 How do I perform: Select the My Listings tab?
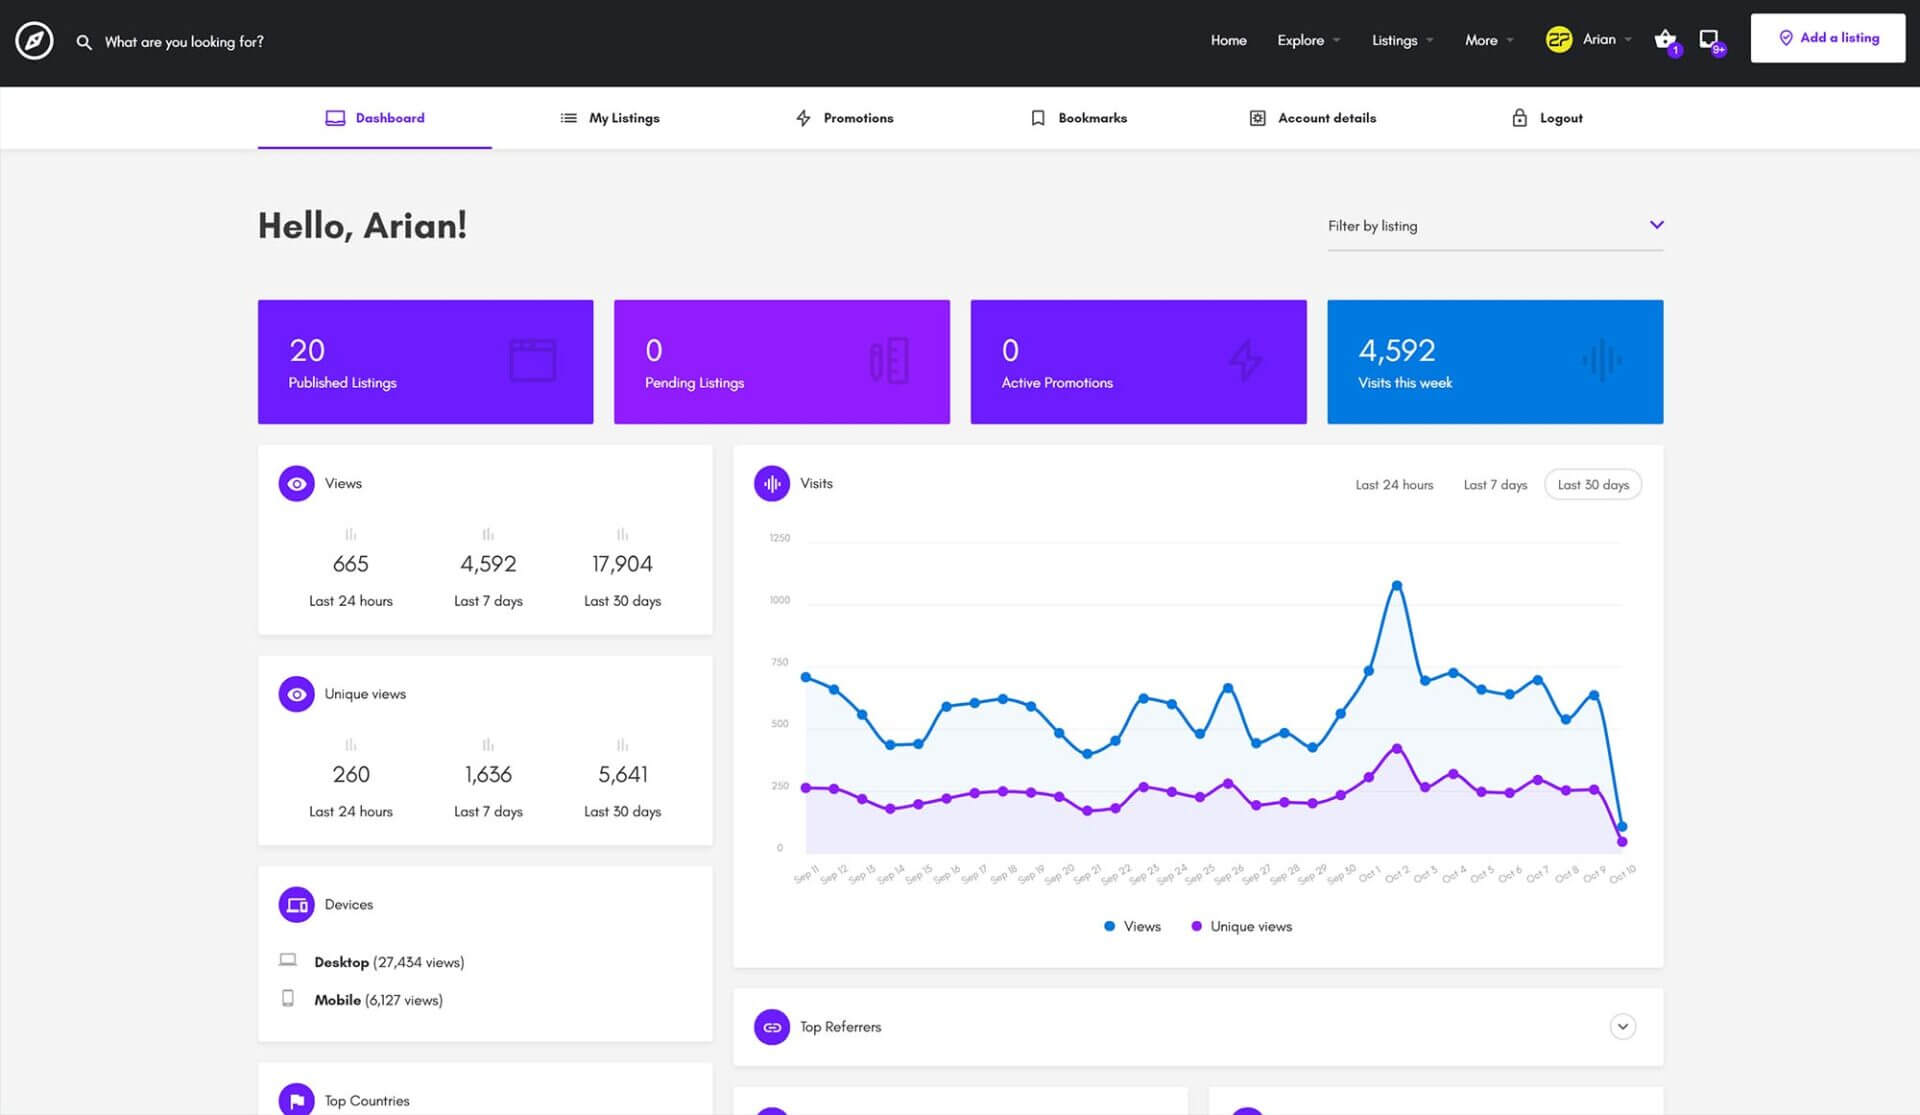click(x=624, y=117)
